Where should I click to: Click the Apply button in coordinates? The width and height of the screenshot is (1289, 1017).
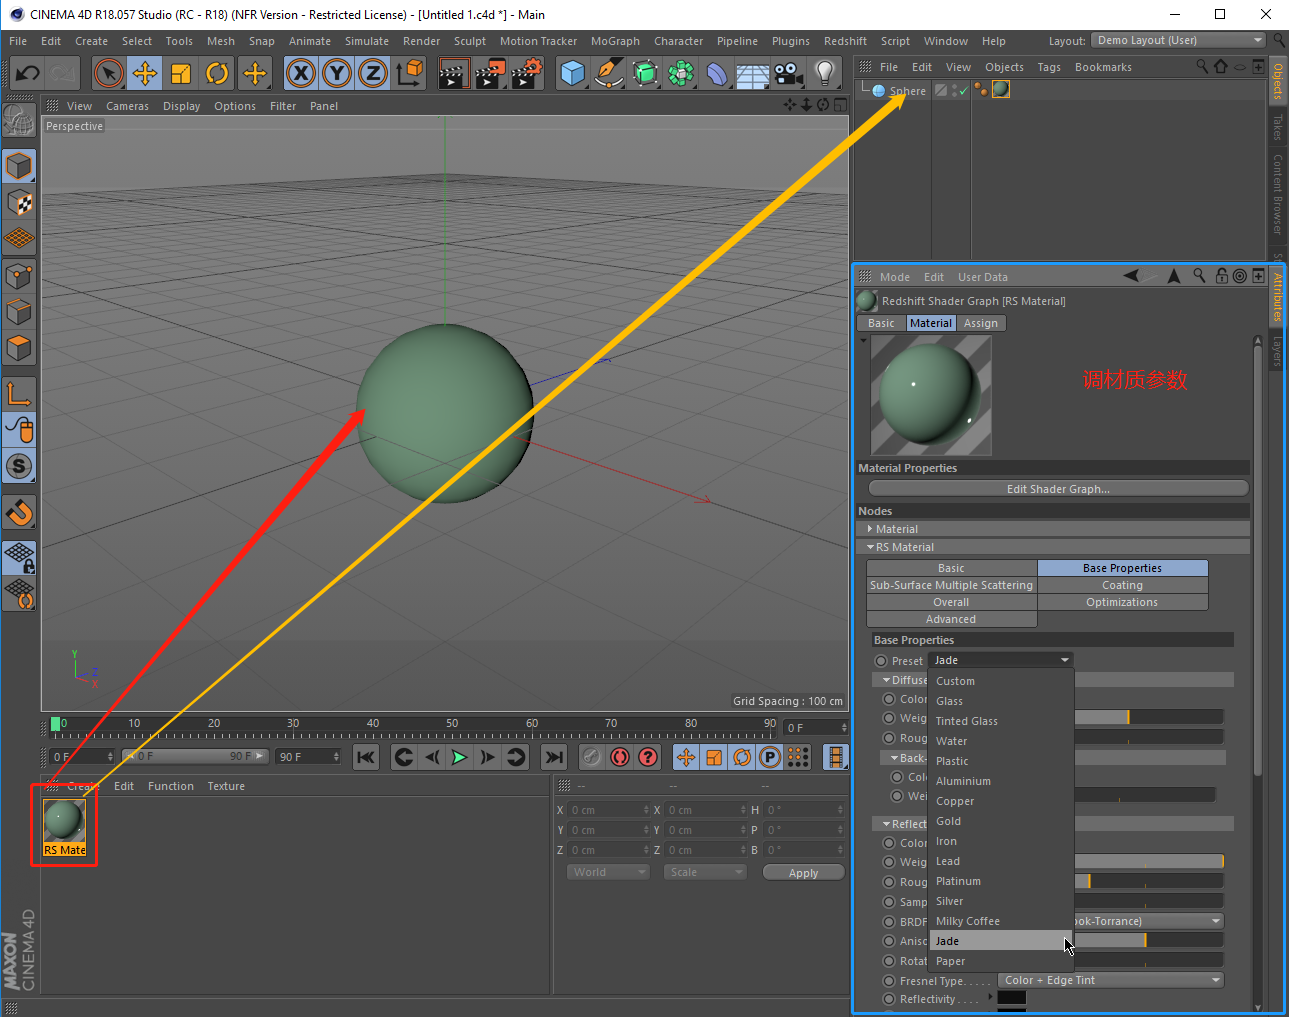point(803,873)
